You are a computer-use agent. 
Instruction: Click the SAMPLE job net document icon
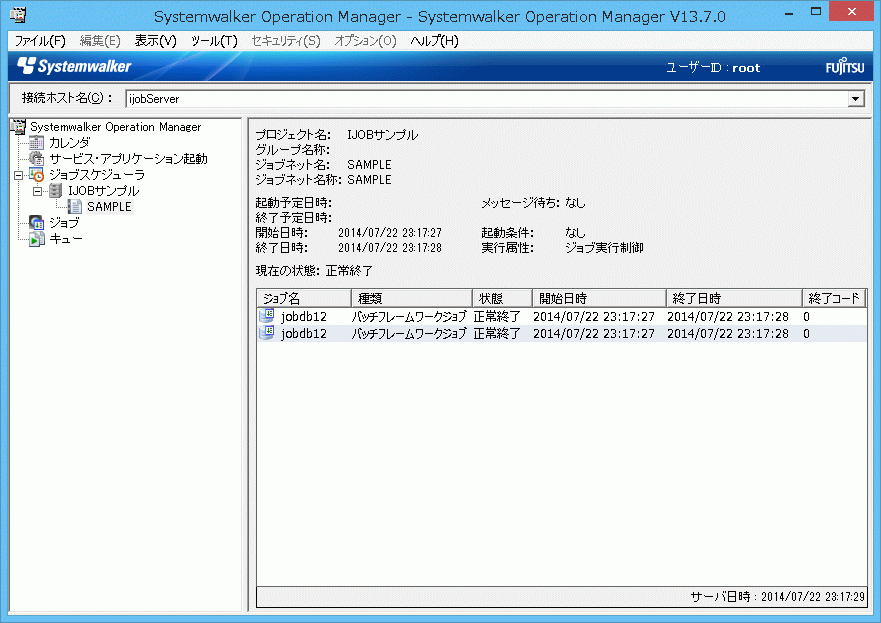(74, 207)
